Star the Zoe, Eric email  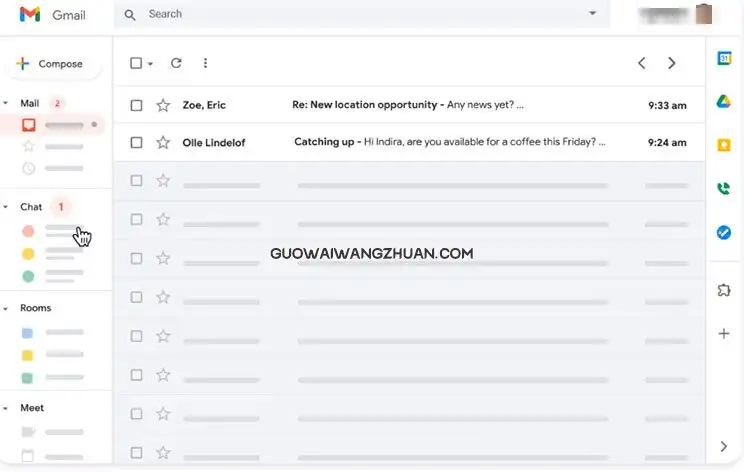coord(163,105)
